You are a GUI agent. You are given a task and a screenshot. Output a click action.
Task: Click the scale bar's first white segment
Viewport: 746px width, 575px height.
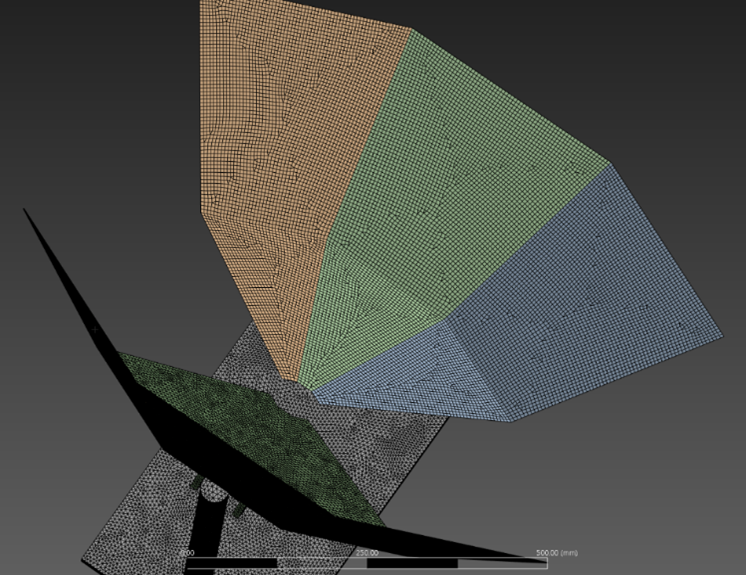[x=232, y=564]
